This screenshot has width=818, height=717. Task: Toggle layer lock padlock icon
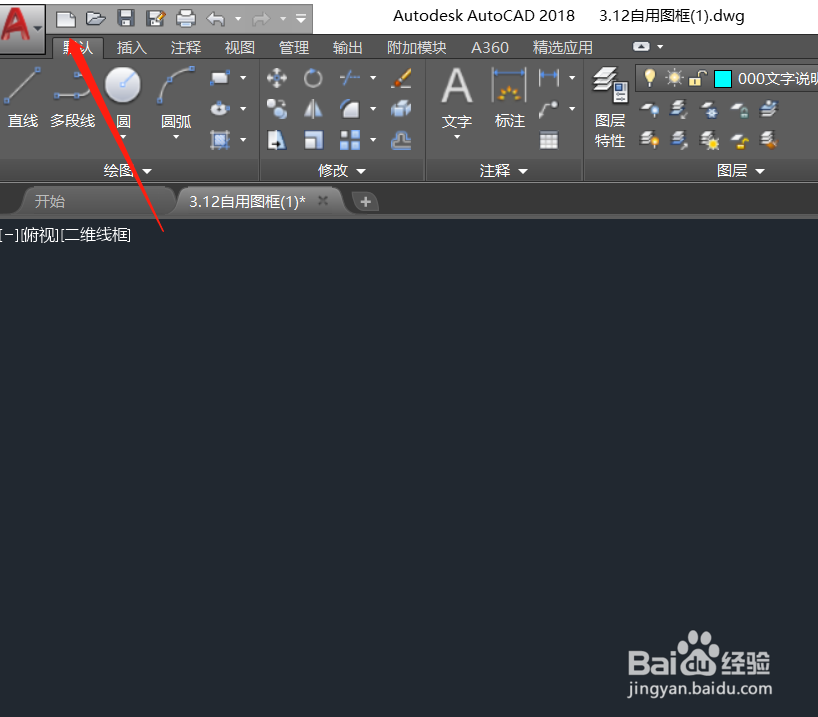(697, 78)
